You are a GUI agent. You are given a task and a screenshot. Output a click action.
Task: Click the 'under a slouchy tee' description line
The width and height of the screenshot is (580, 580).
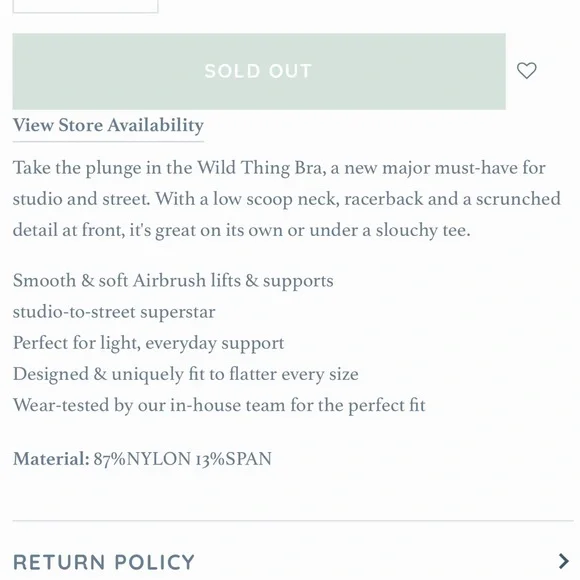tap(390, 230)
